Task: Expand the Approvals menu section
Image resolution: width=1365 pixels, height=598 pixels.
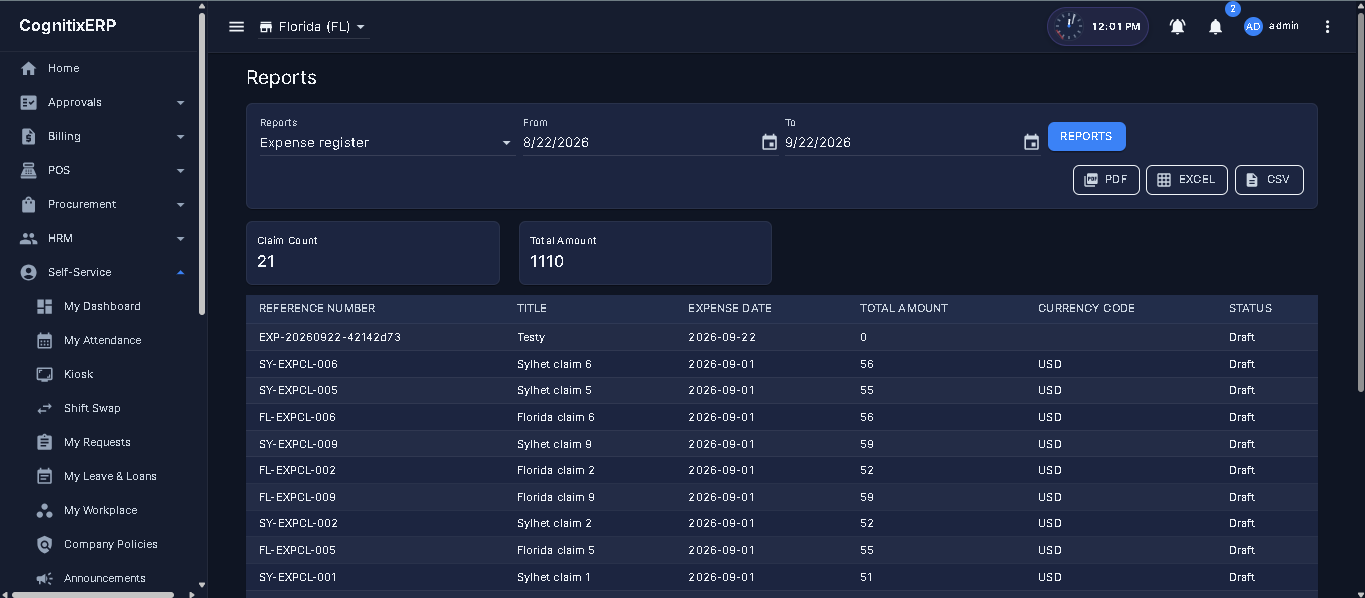Action: click(102, 102)
